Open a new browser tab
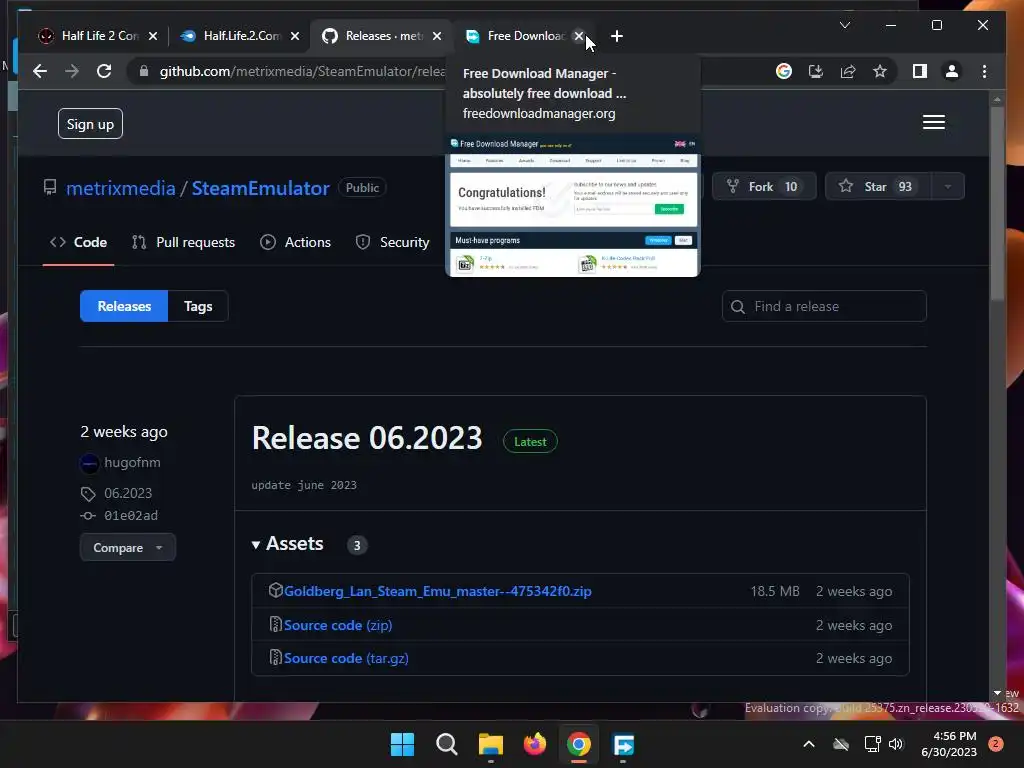The image size is (1024, 768). 616,36
